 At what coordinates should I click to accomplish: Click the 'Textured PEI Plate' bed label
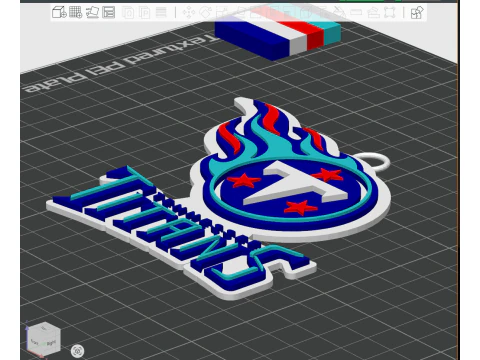point(122,63)
